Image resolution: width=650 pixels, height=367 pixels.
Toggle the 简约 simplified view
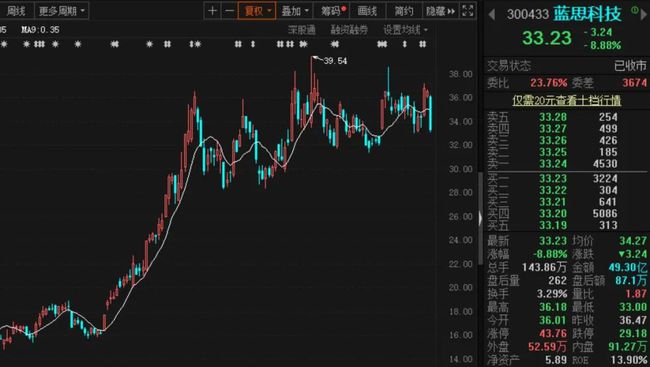(404, 11)
